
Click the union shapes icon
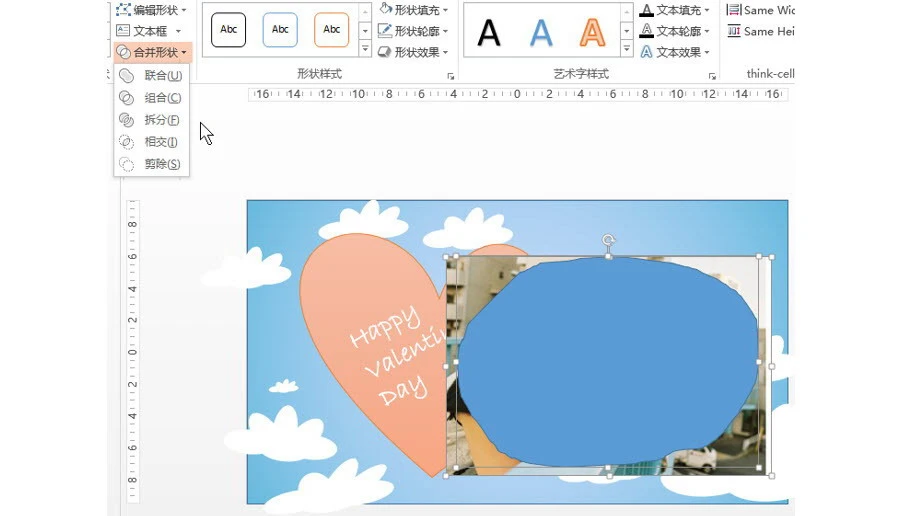tap(126, 75)
